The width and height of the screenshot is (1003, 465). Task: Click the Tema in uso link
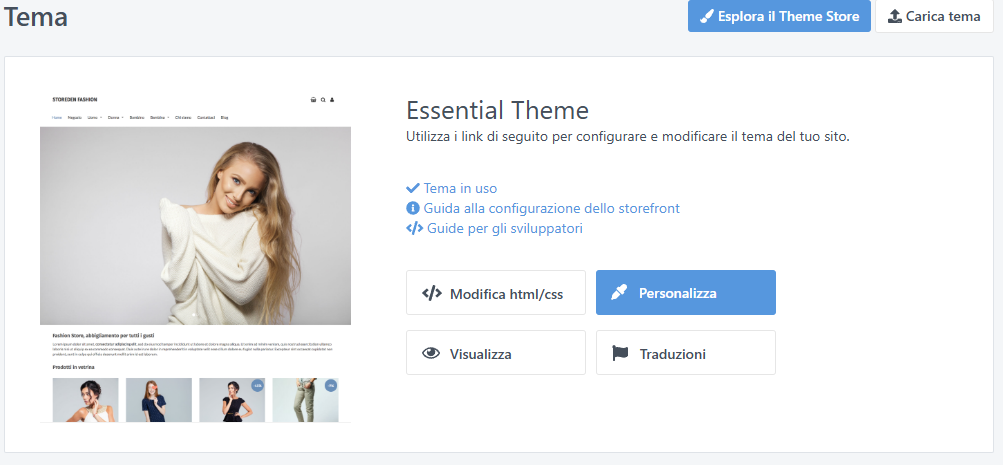click(x=460, y=188)
